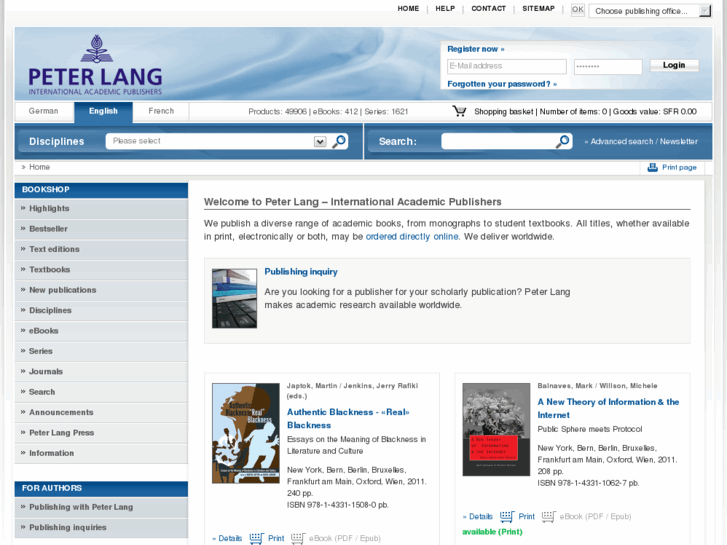Open HELP in the top menu
Viewport: 727px width, 545px height.
click(445, 8)
